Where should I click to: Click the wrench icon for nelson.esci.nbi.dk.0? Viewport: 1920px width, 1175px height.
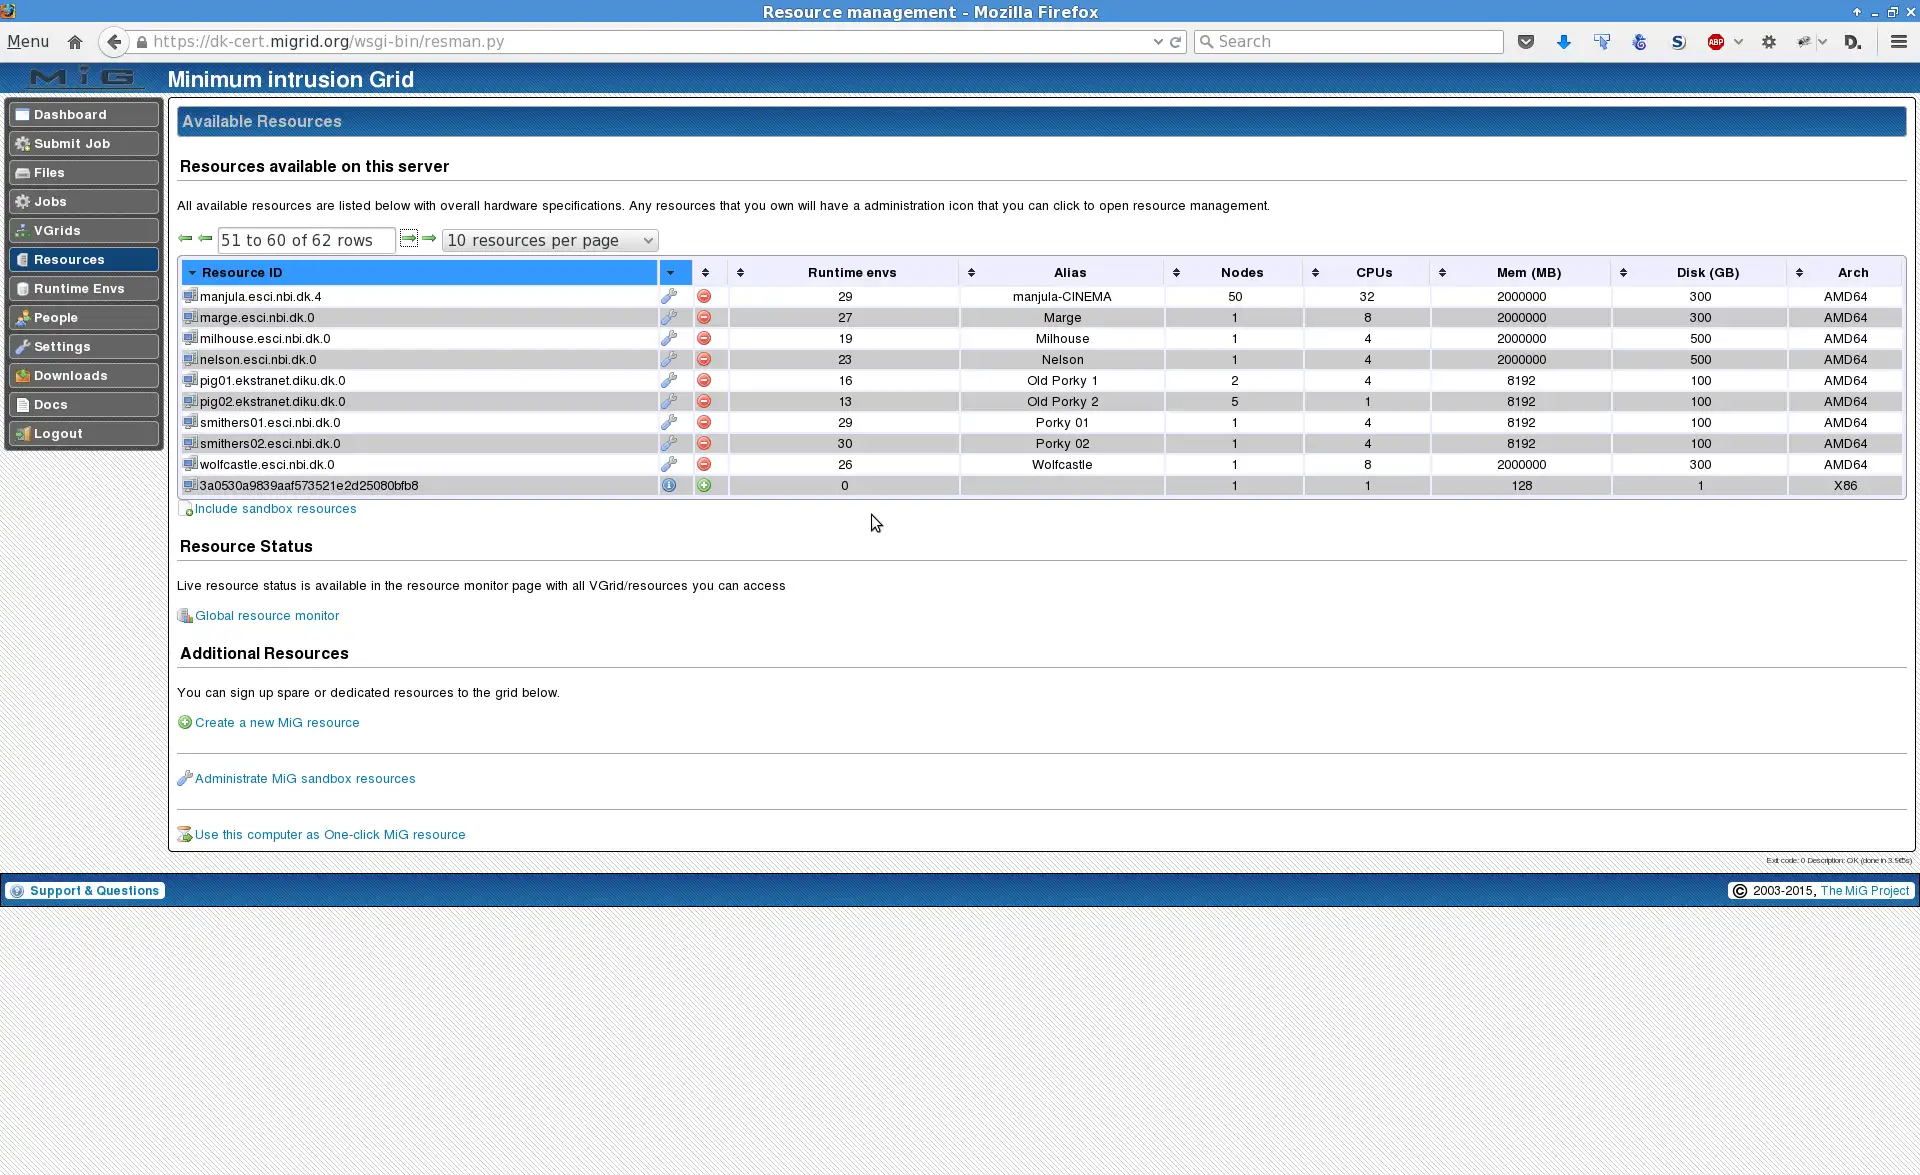pos(668,359)
